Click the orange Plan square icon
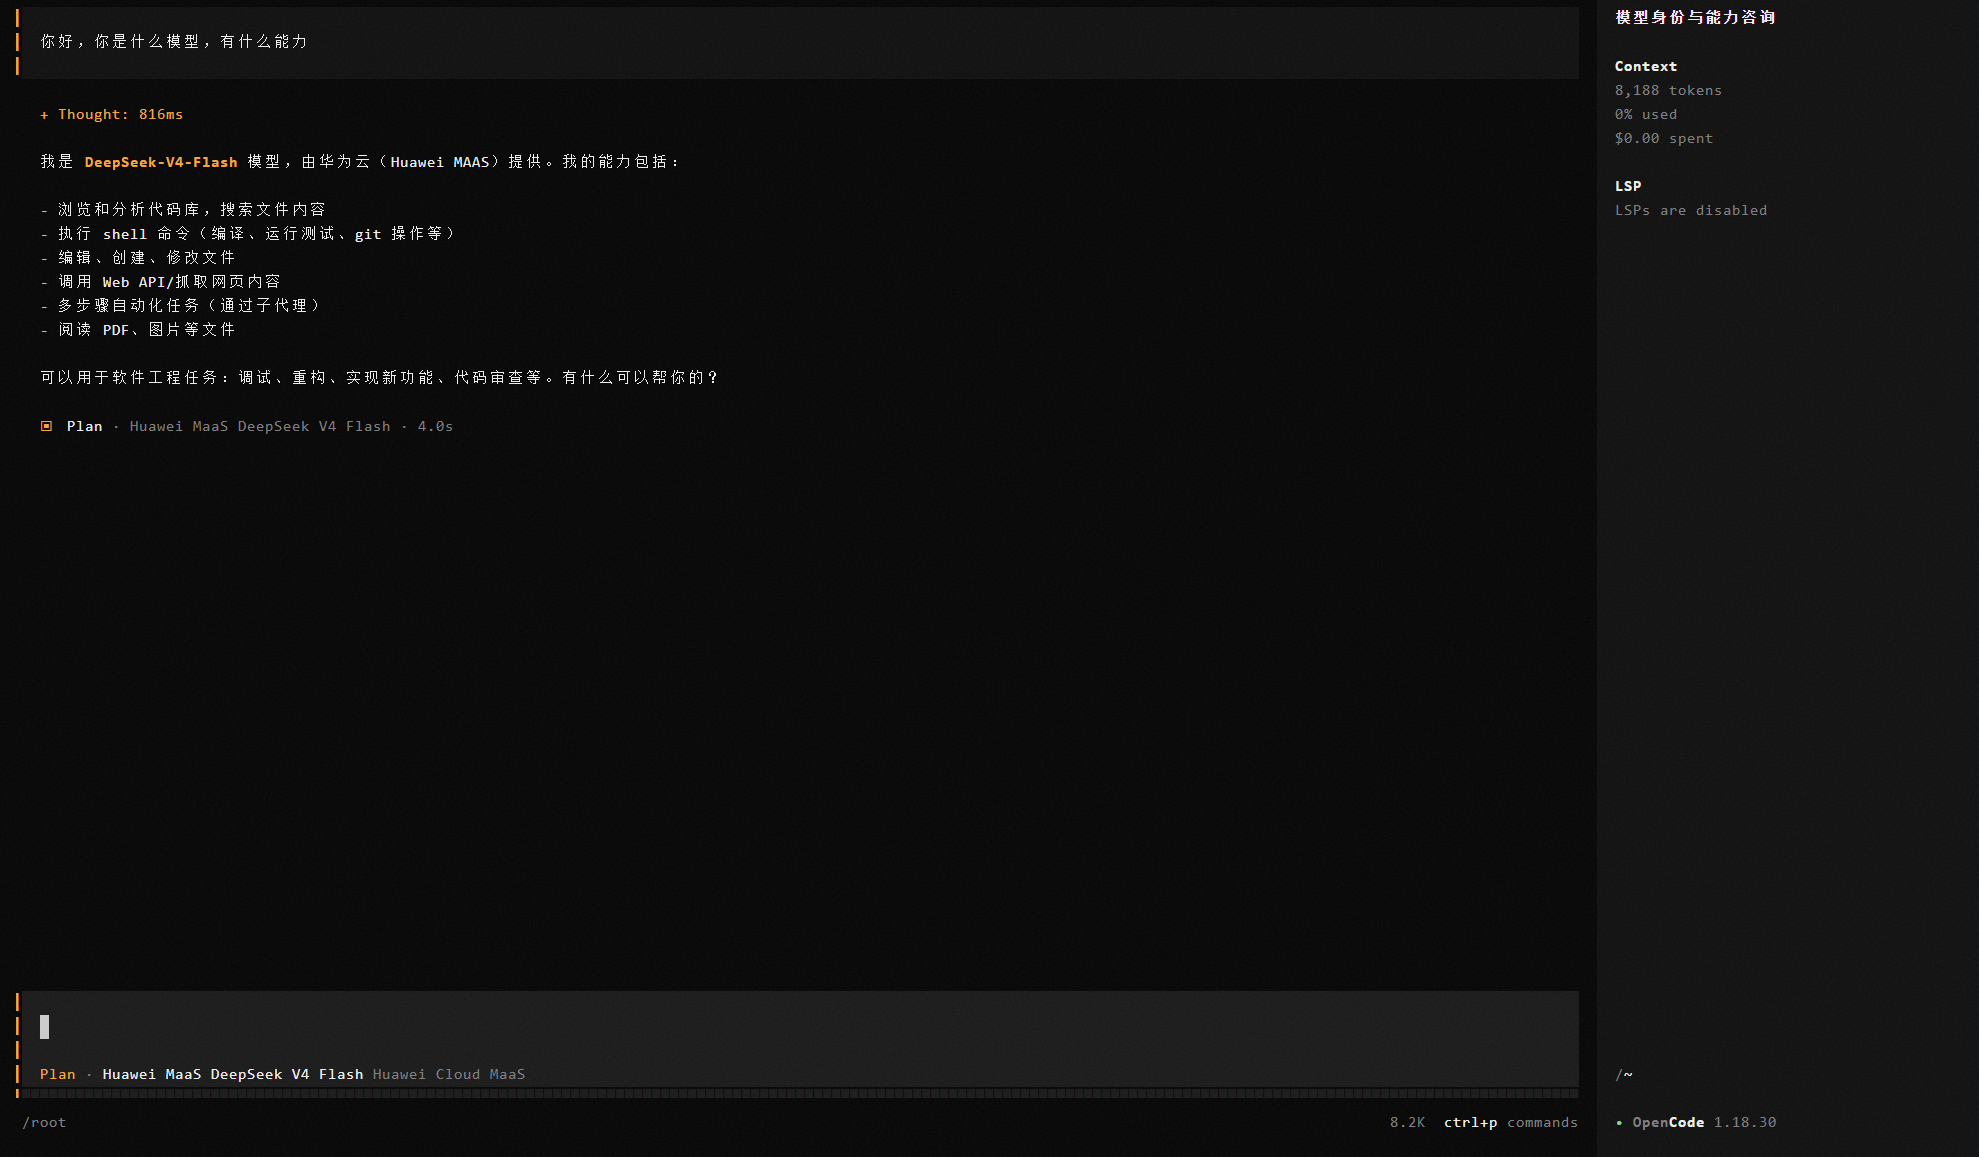 [x=46, y=426]
